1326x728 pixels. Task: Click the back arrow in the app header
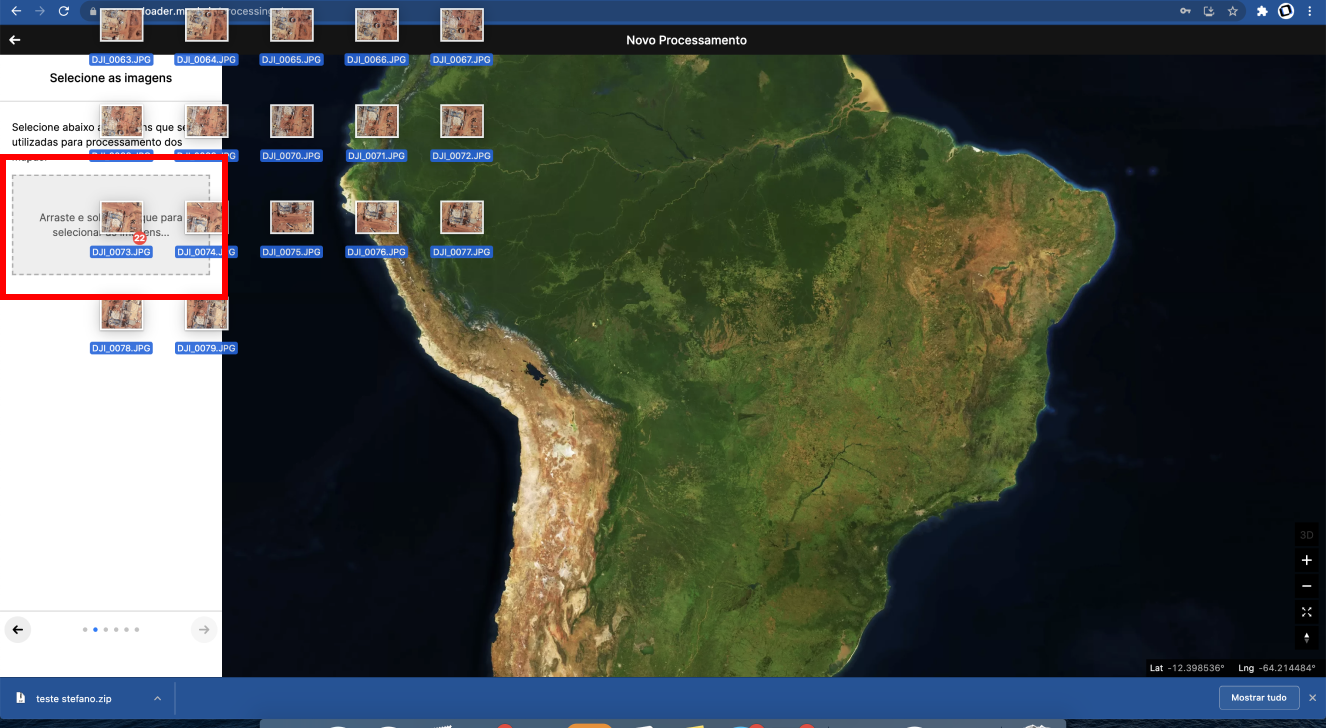(x=14, y=40)
